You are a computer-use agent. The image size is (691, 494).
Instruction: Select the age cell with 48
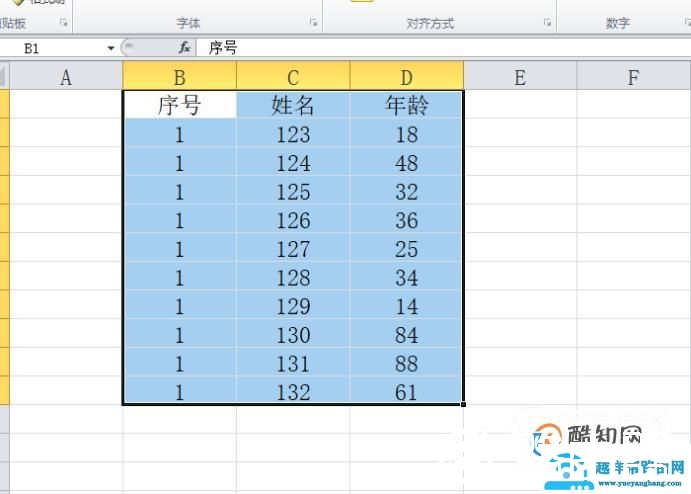coord(406,162)
